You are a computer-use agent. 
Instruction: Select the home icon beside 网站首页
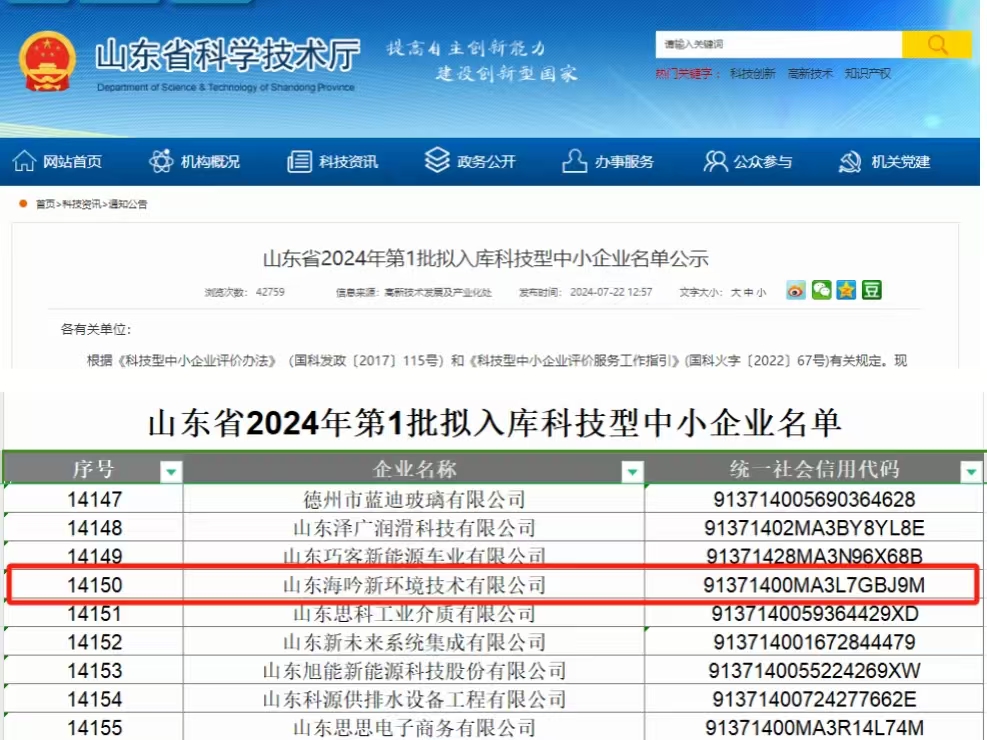point(27,161)
